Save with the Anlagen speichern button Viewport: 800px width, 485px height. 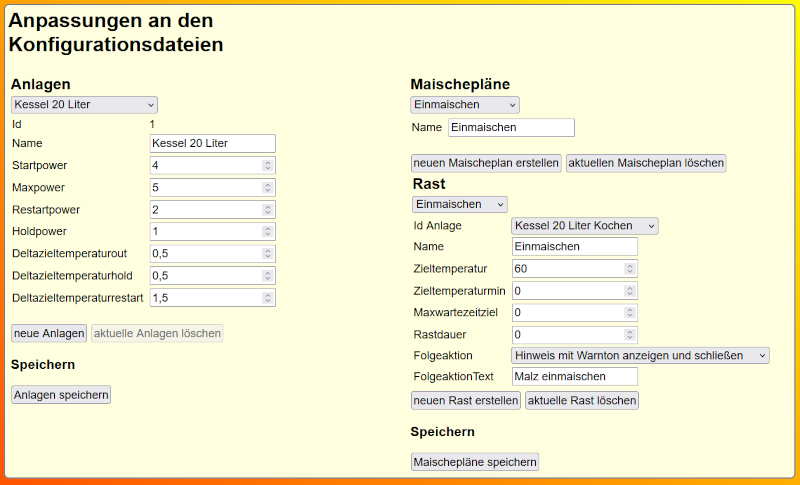tap(61, 395)
